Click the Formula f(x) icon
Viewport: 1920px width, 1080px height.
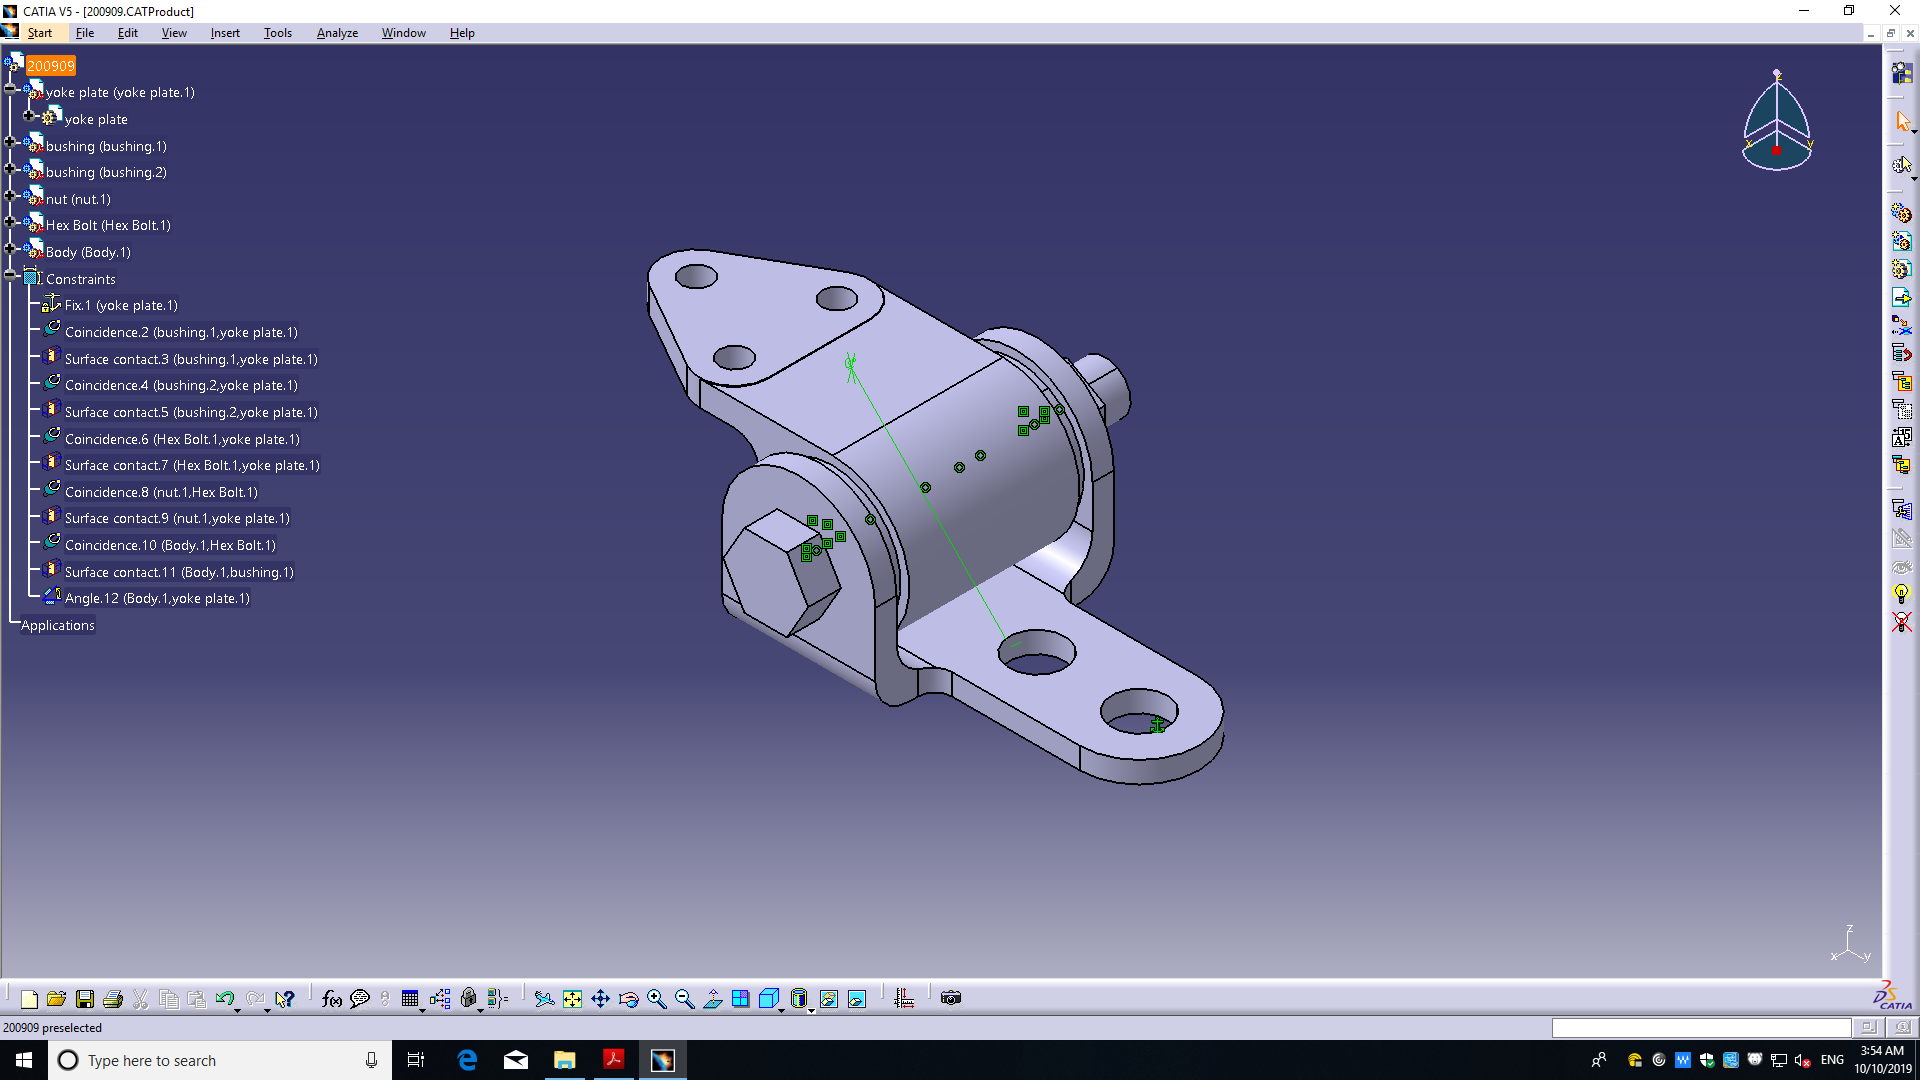pos(331,999)
